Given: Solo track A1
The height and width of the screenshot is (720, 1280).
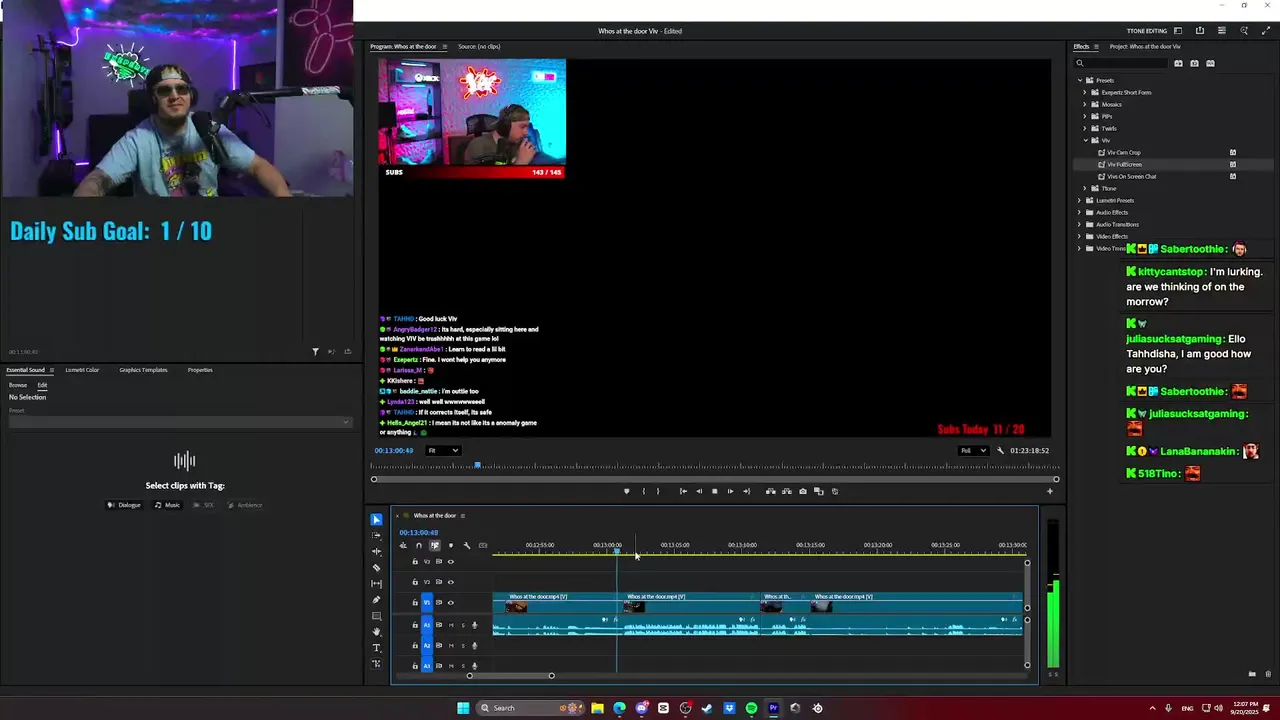Looking at the screenshot, I should click(x=462, y=625).
